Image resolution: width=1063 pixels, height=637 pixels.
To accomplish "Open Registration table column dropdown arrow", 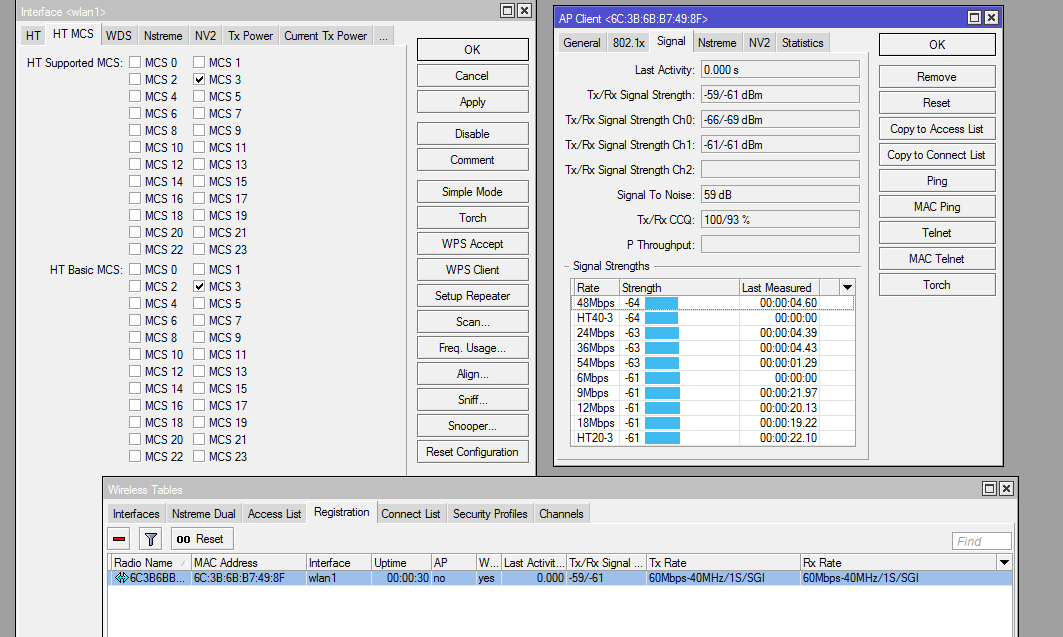I will click(1004, 562).
